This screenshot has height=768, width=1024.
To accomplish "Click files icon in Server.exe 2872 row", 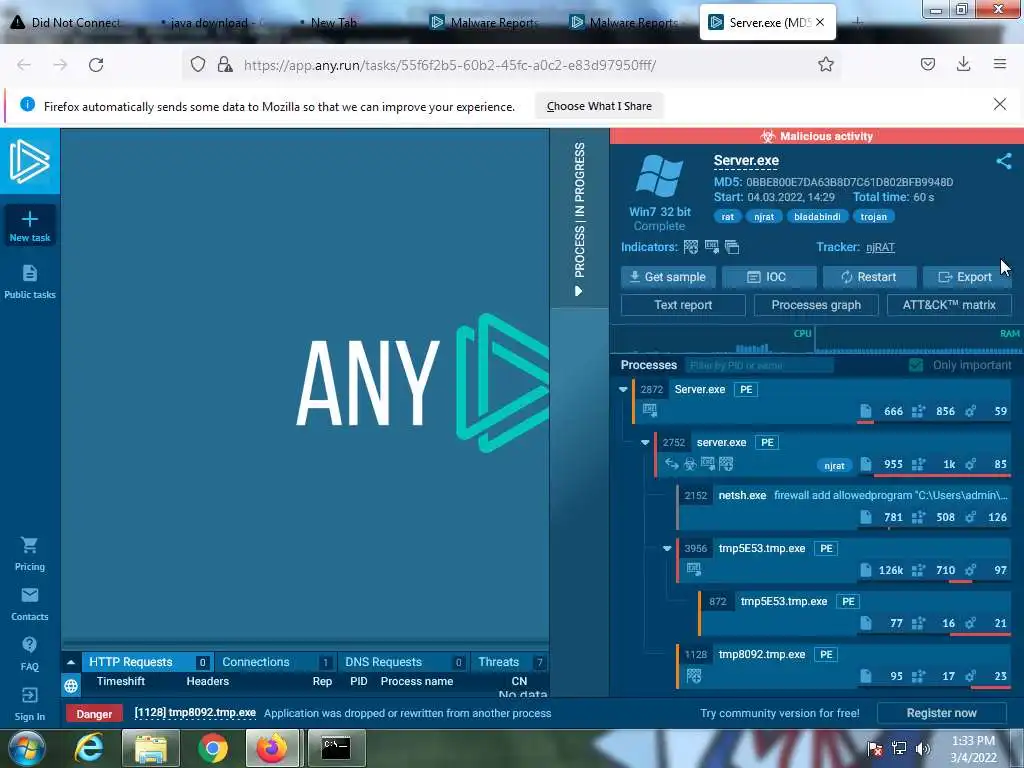I will click(865, 411).
